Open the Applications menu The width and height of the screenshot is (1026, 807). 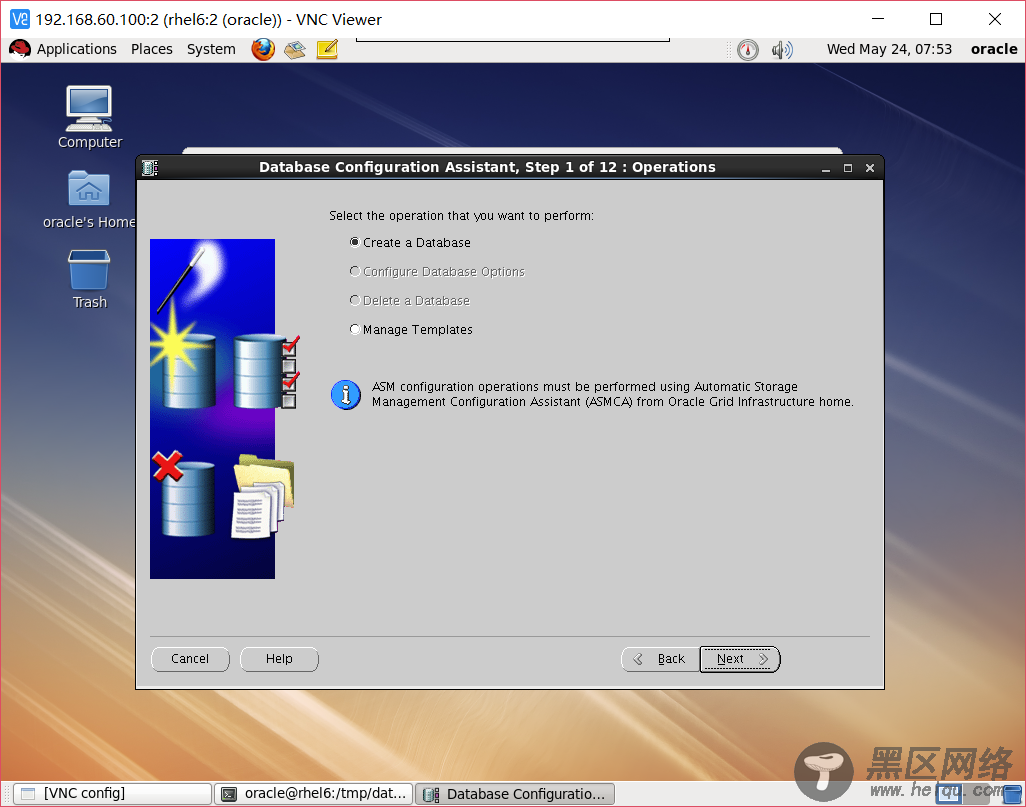point(77,49)
